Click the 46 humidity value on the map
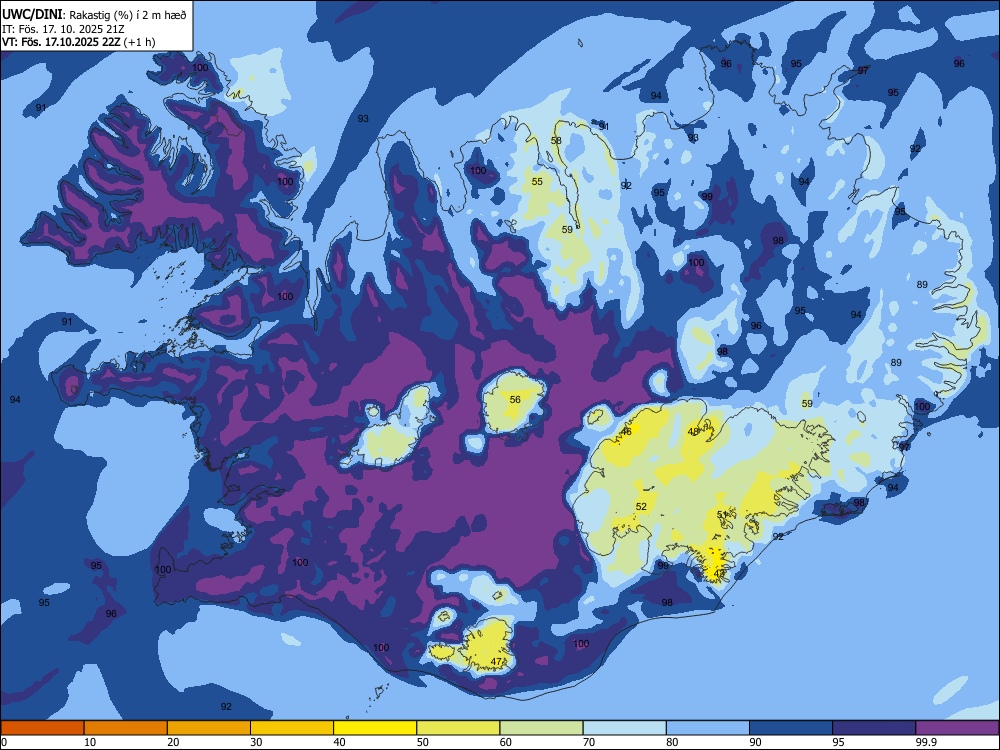 point(626,431)
